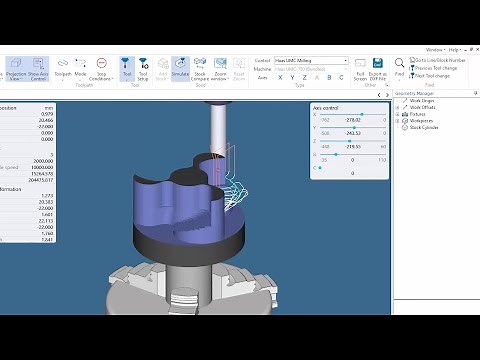Toggle the B axis type button
The image size is (480, 360).
[329, 78]
